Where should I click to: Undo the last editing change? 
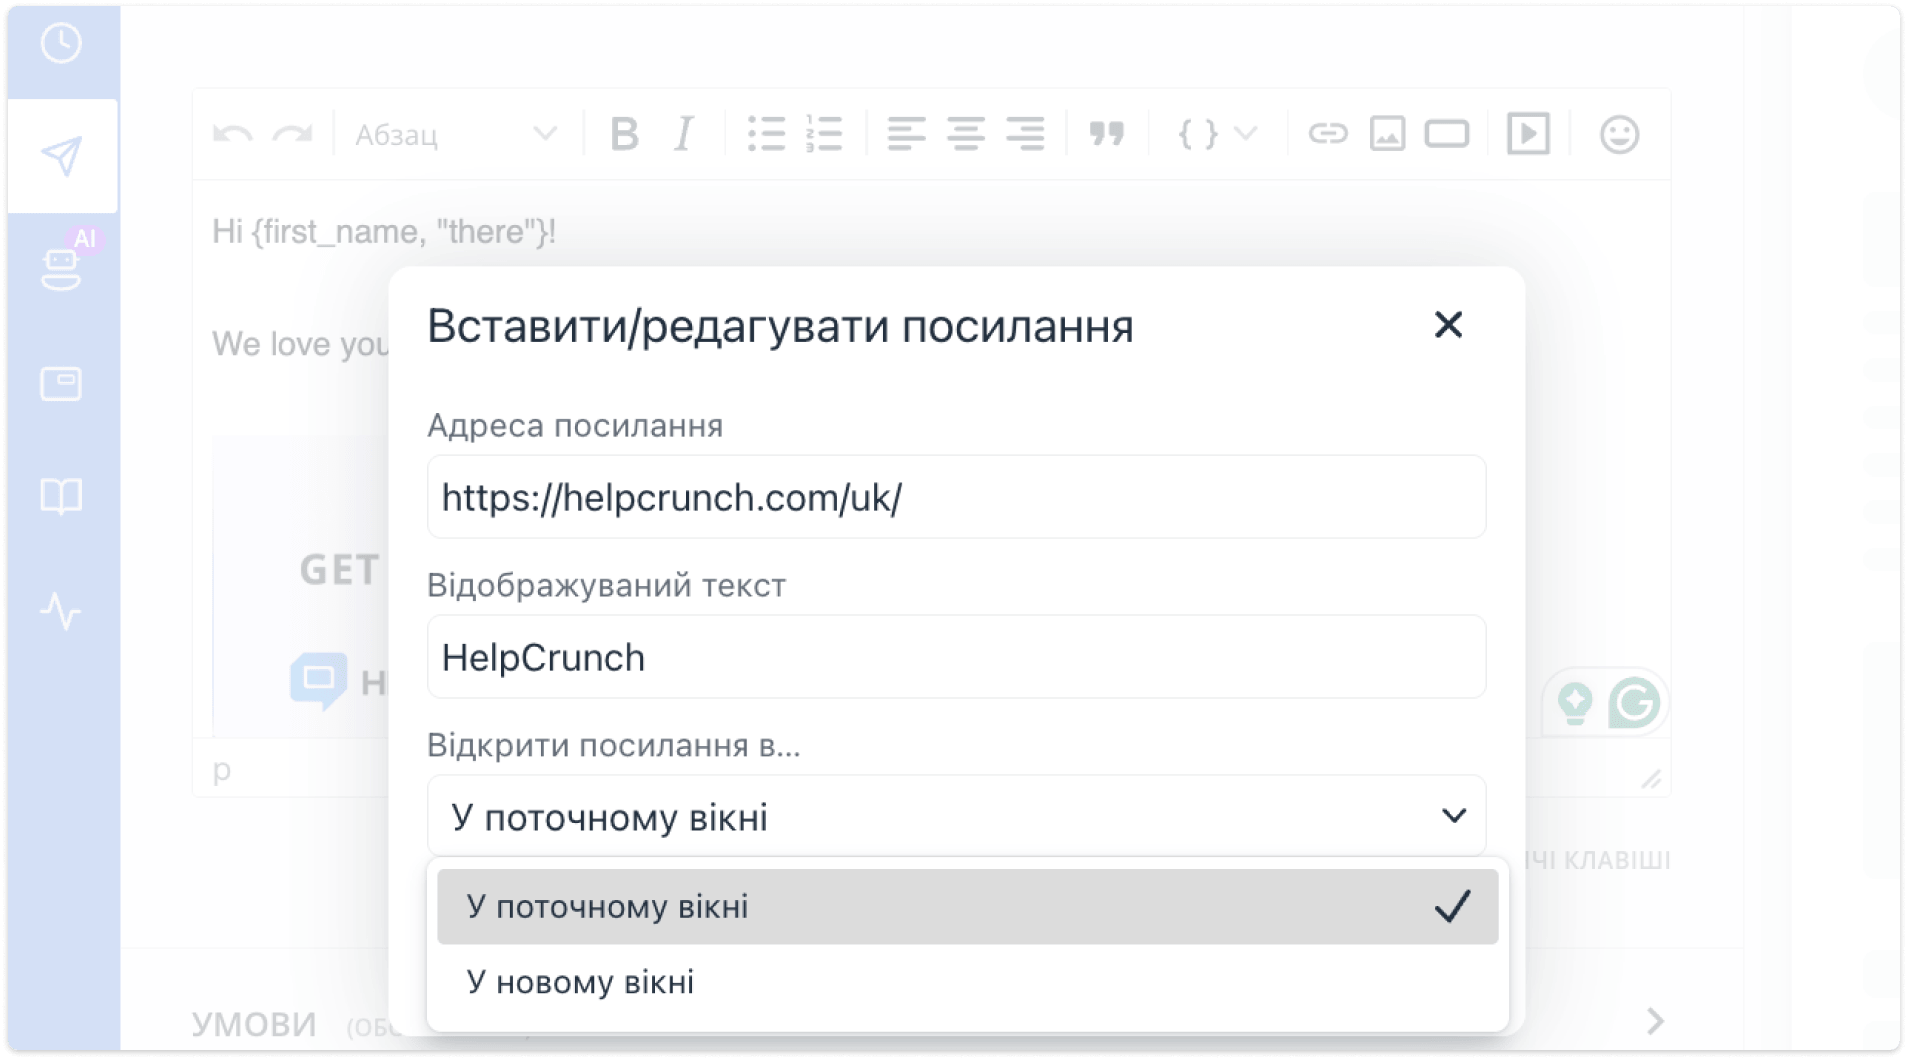[232, 134]
